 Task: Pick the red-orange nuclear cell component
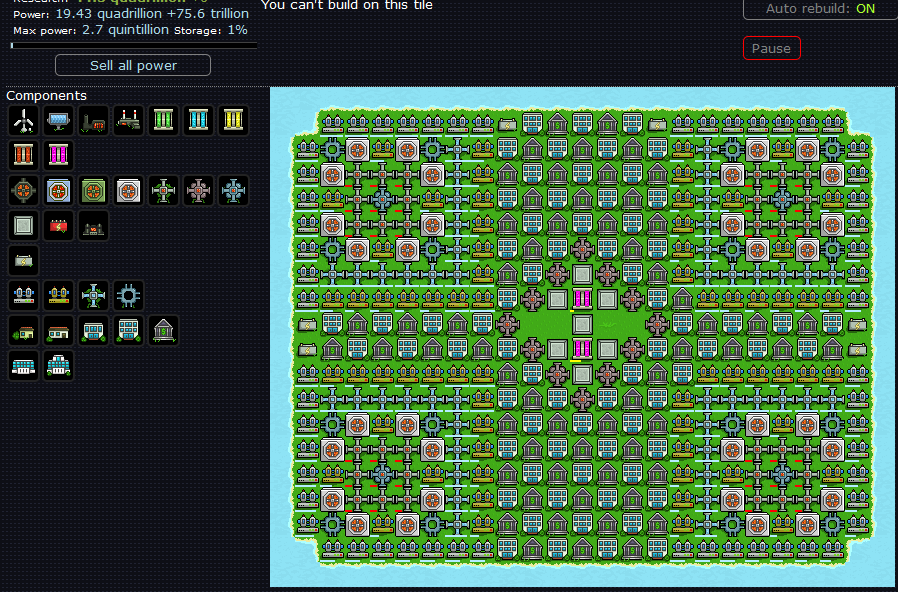click(x=23, y=155)
